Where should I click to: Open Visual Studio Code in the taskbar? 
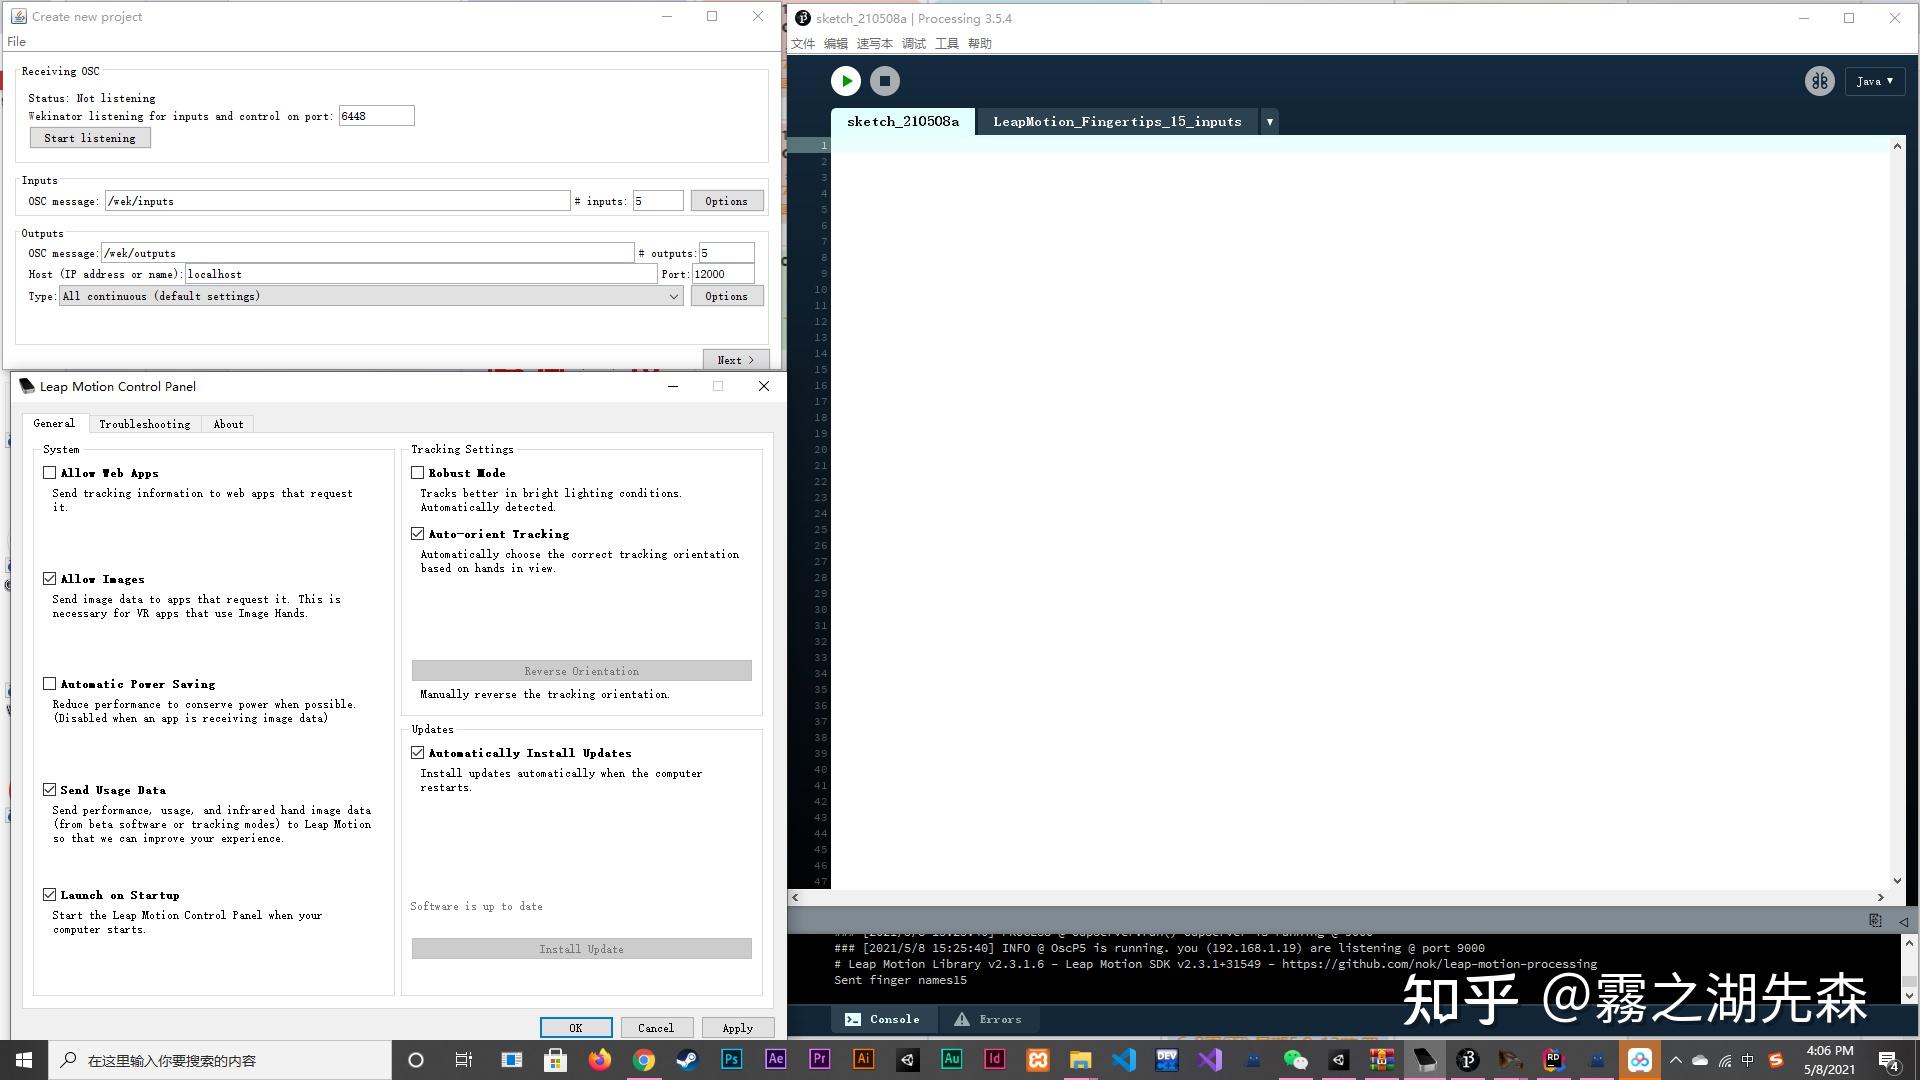coord(1124,1059)
